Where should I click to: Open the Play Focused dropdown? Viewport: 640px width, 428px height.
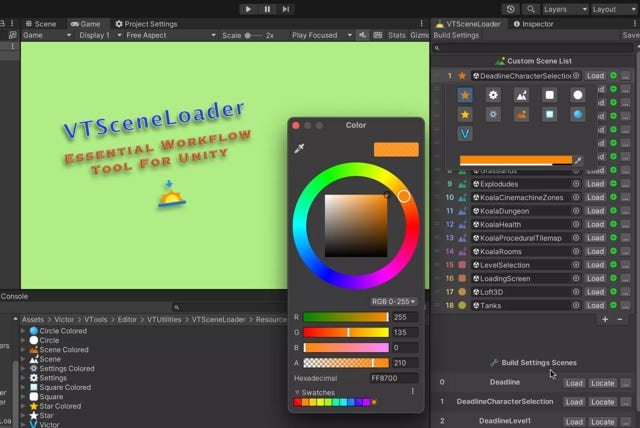(322, 35)
